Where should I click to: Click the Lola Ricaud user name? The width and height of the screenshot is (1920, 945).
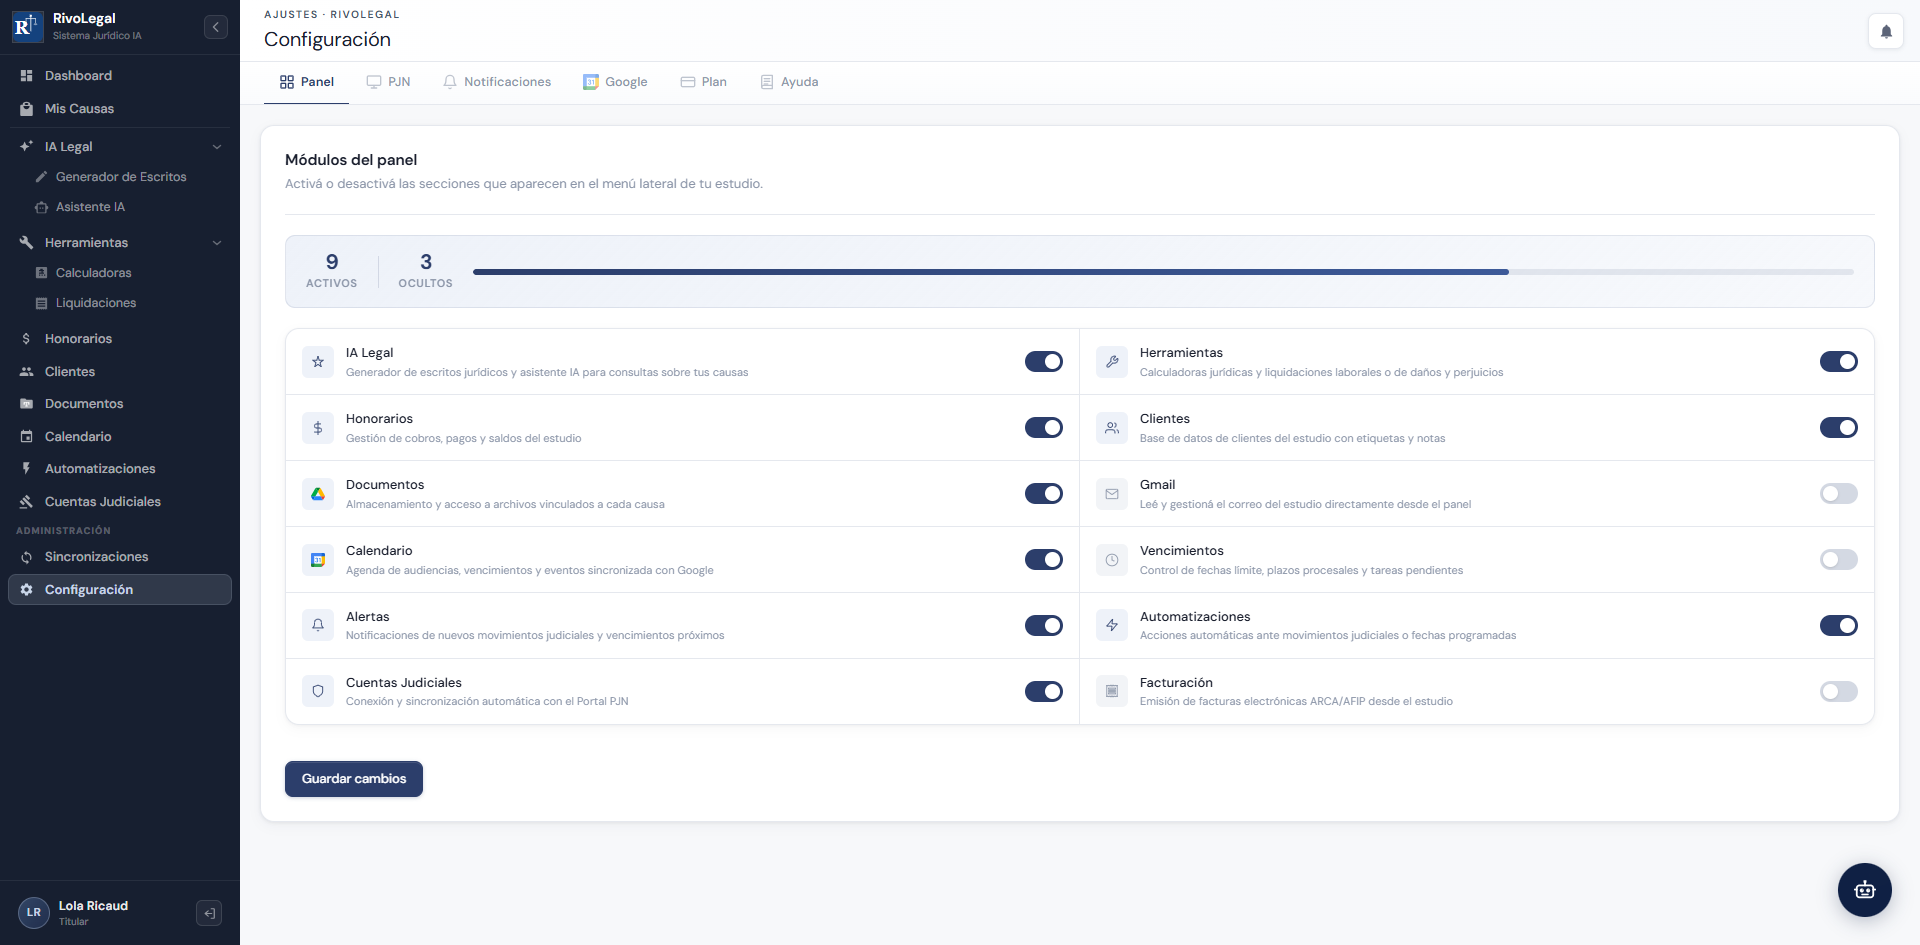(93, 906)
